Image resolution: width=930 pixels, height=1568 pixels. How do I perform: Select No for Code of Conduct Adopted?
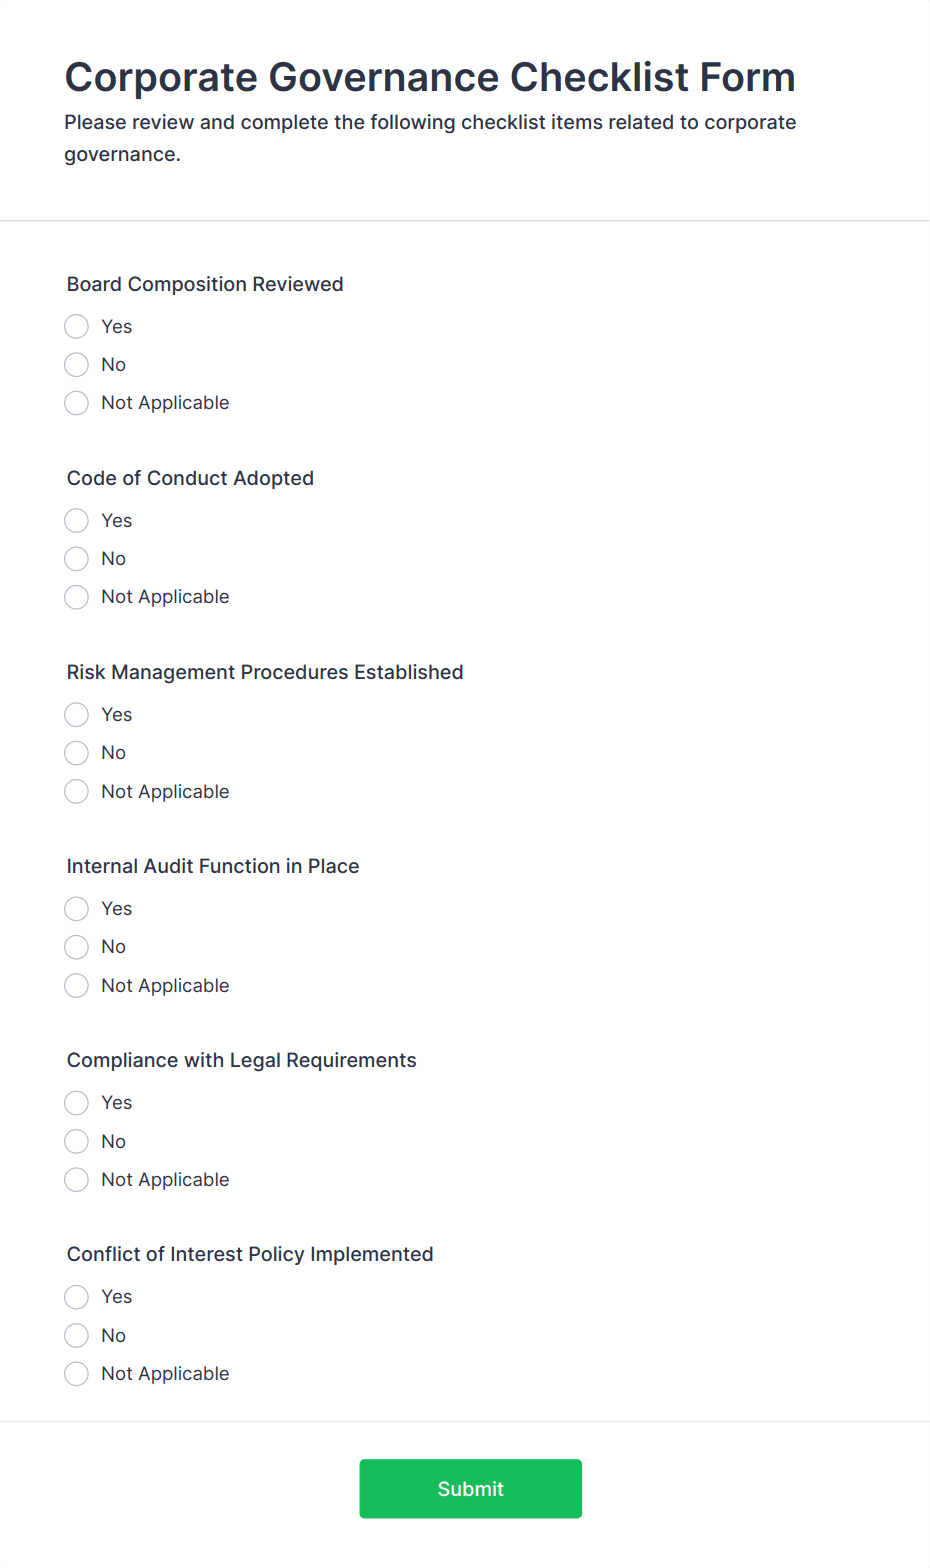click(77, 559)
